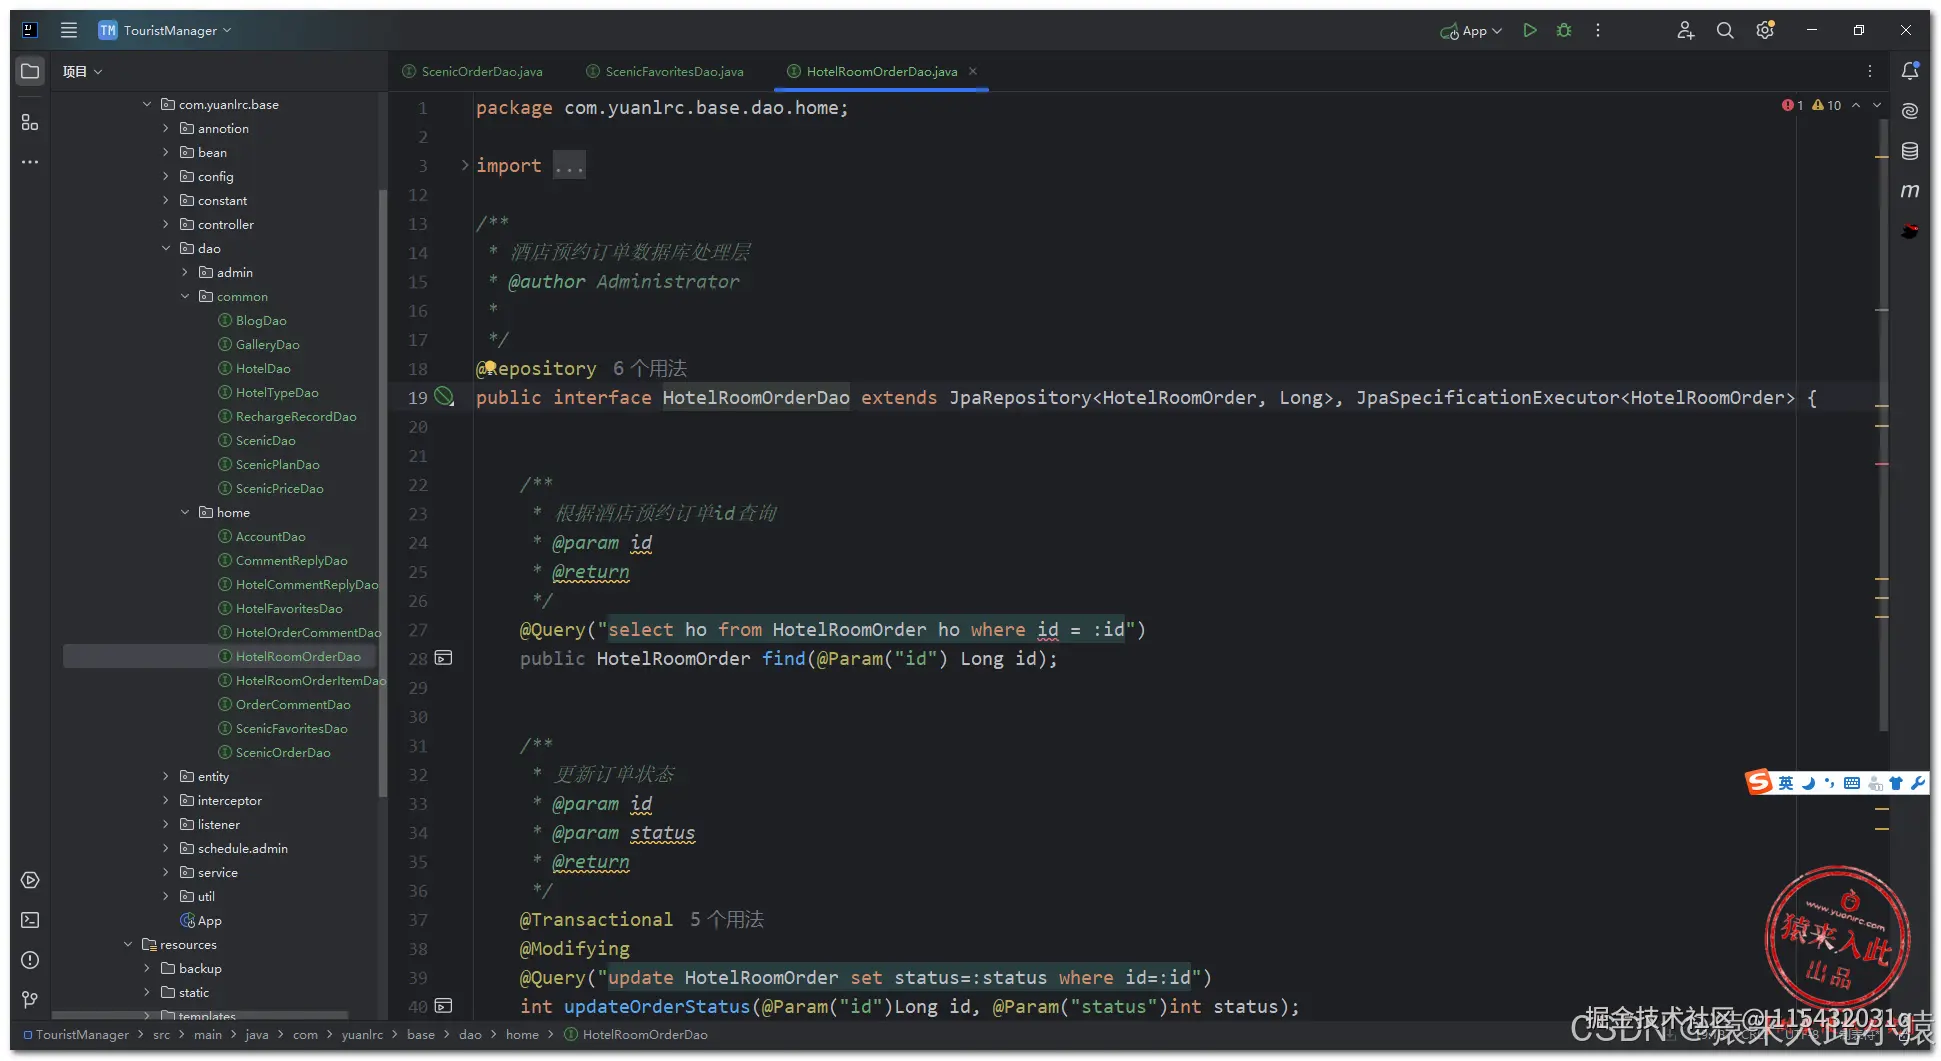This screenshot has height=1061, width=1941.
Task: Expand the admin folder
Action: (x=185, y=272)
